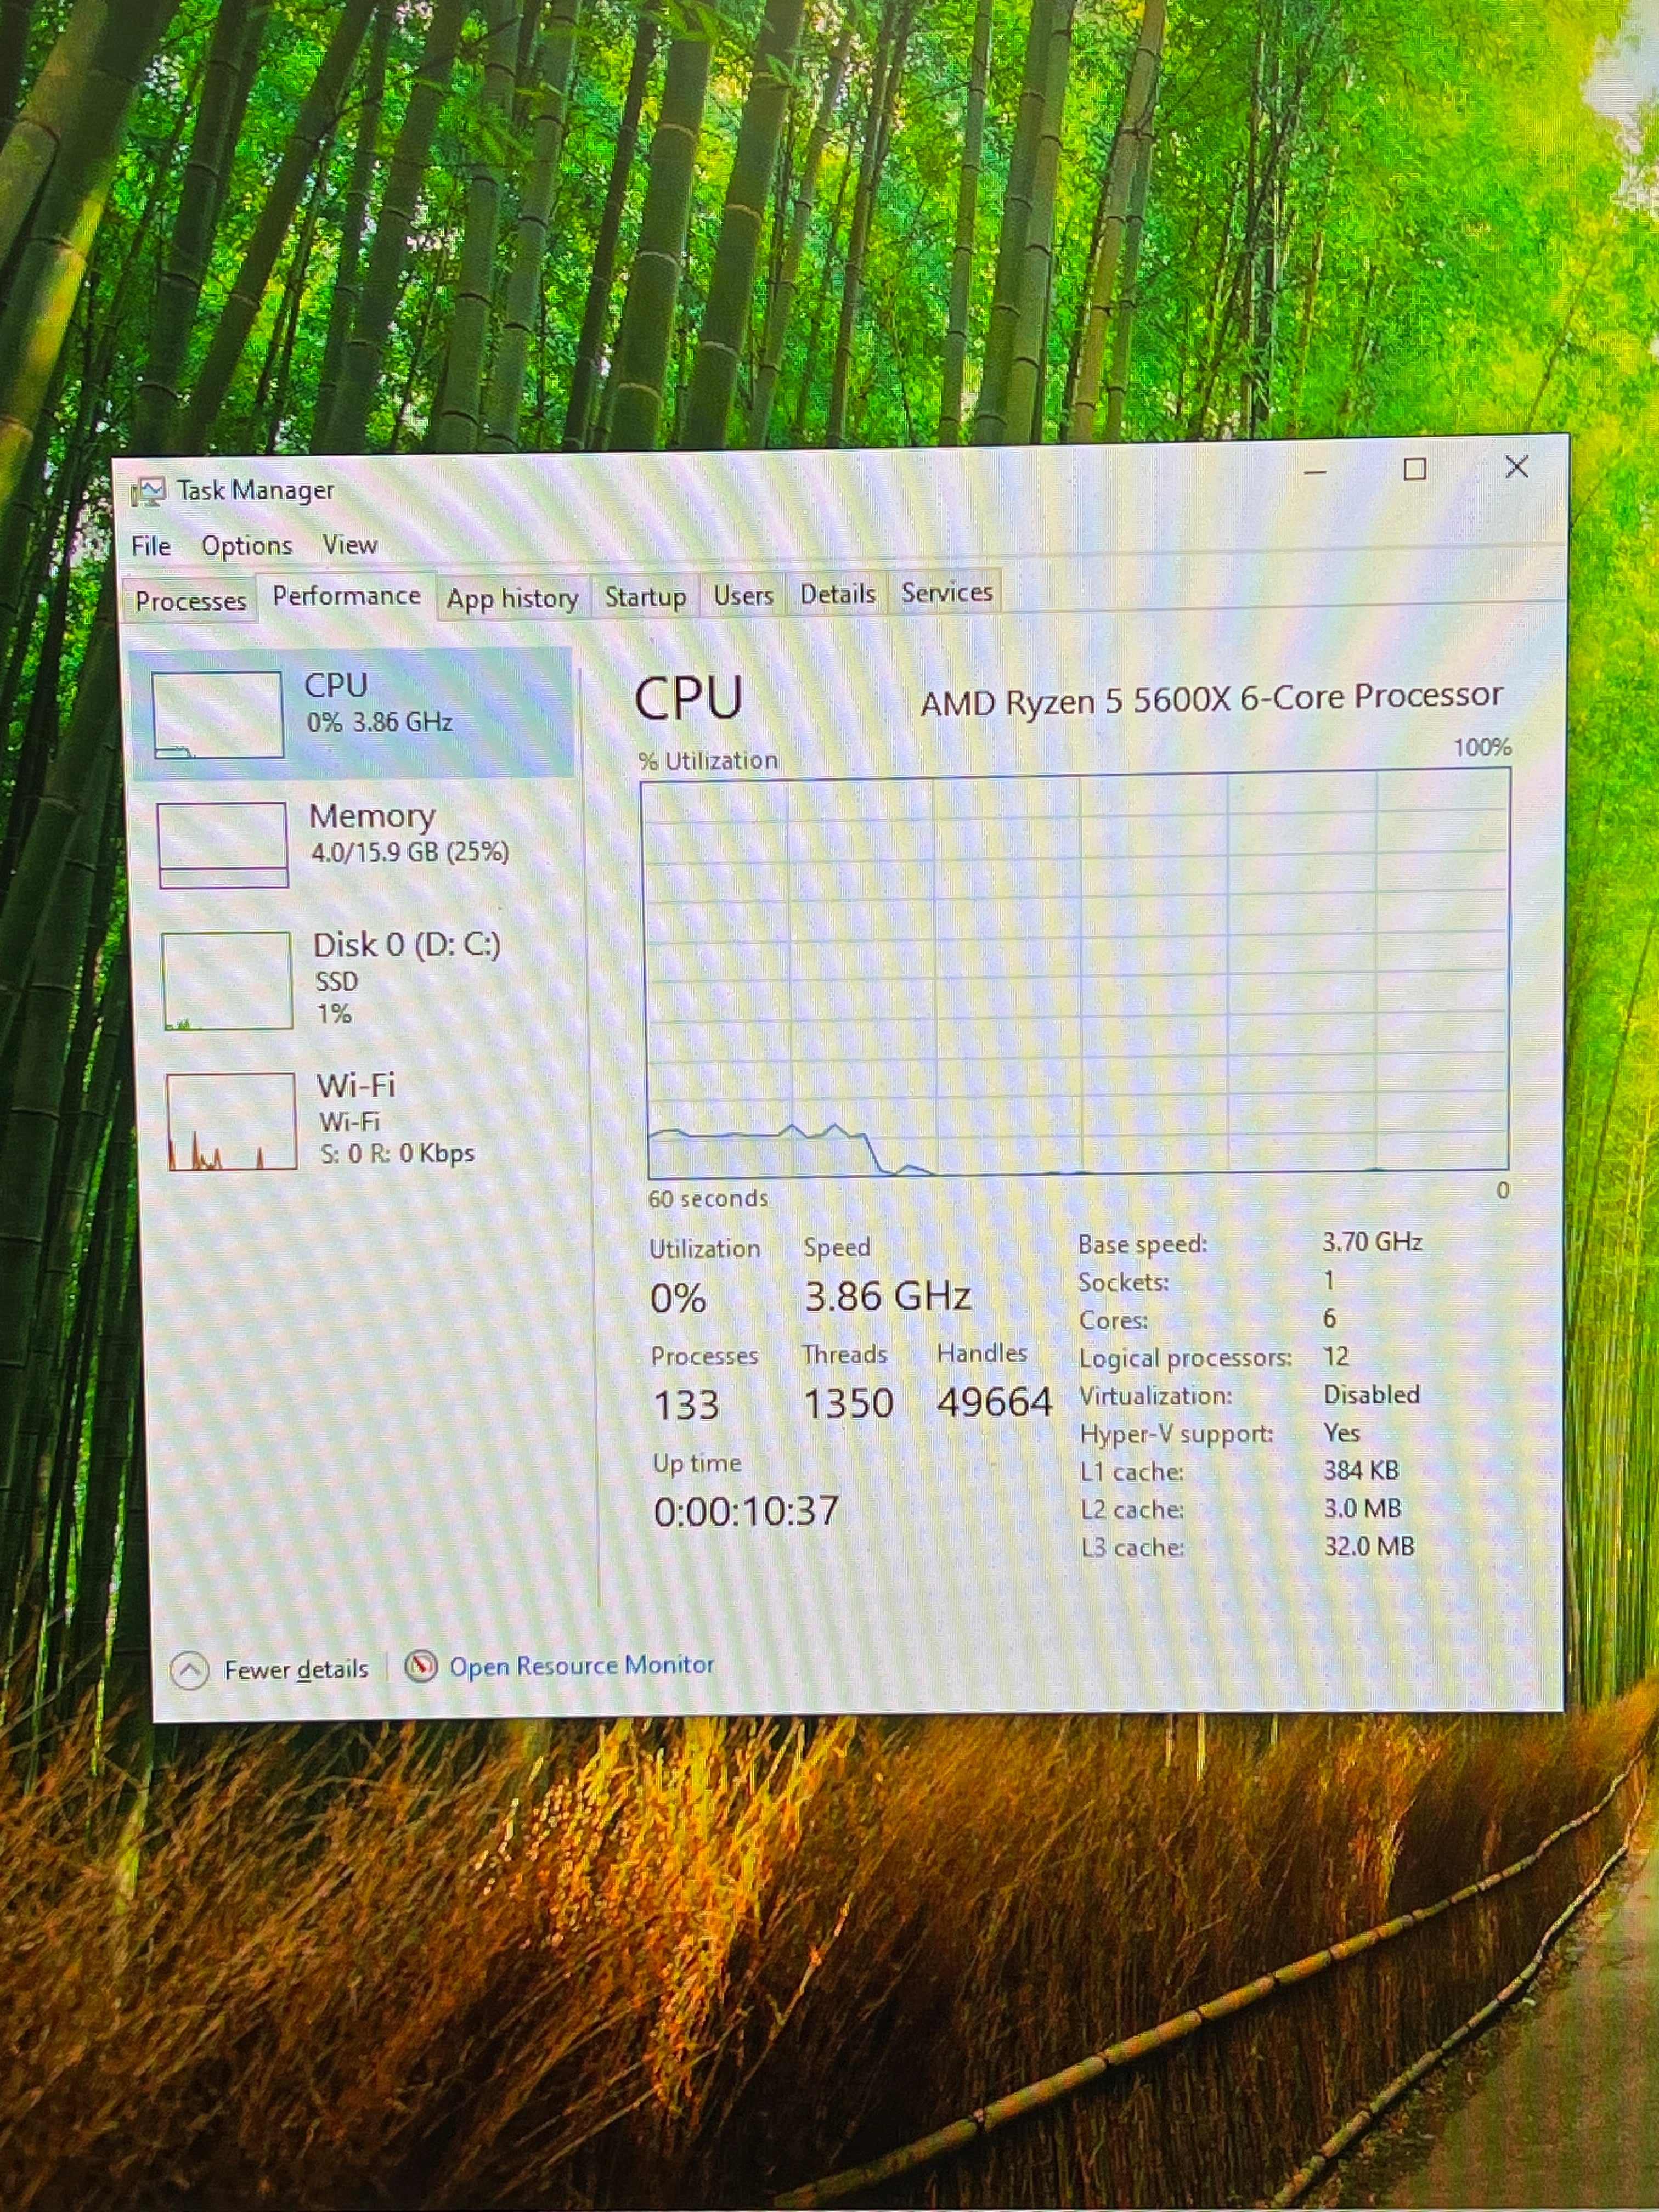This screenshot has width=1659, height=2212.
Task: Close the Task Manager window
Action: [x=1516, y=467]
